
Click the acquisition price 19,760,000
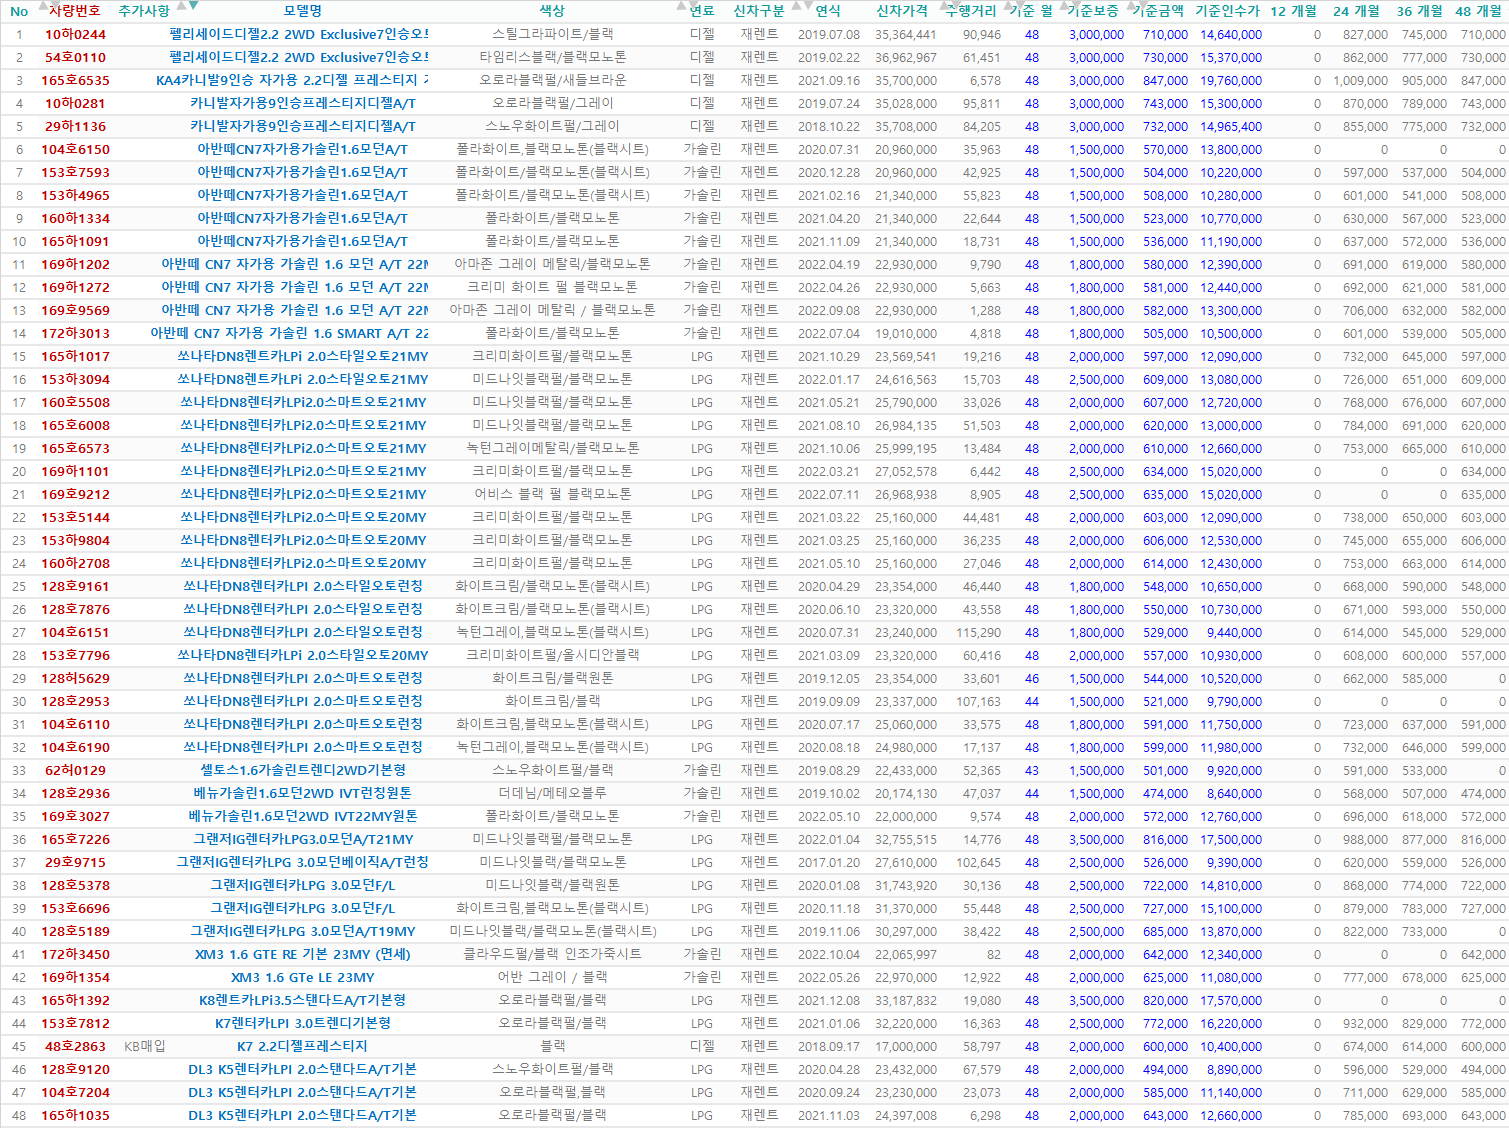(x=1231, y=81)
